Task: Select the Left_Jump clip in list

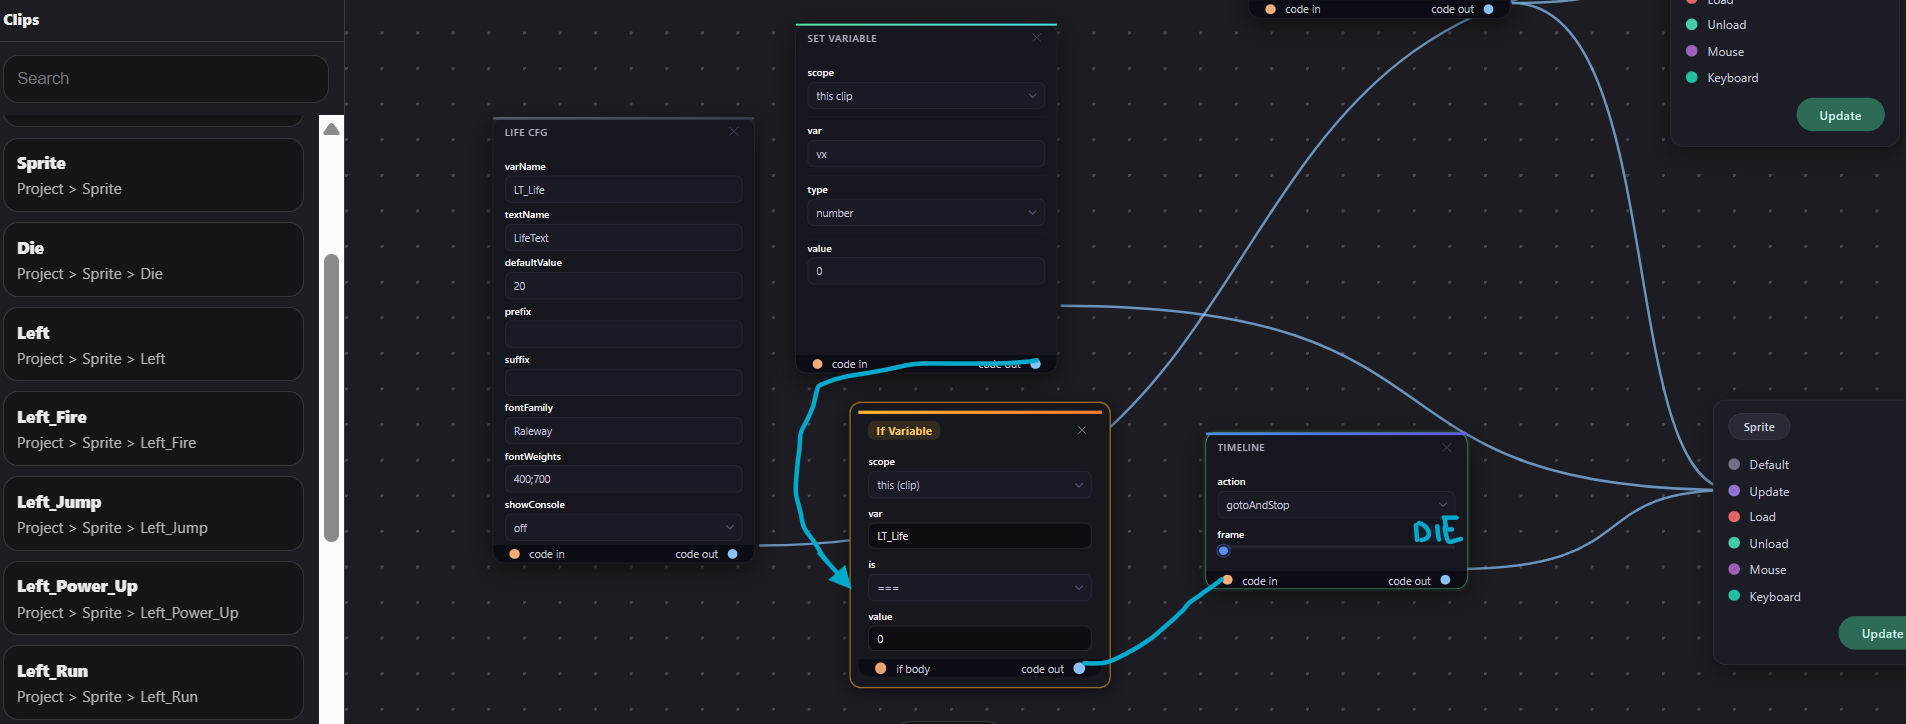Action: coord(153,514)
